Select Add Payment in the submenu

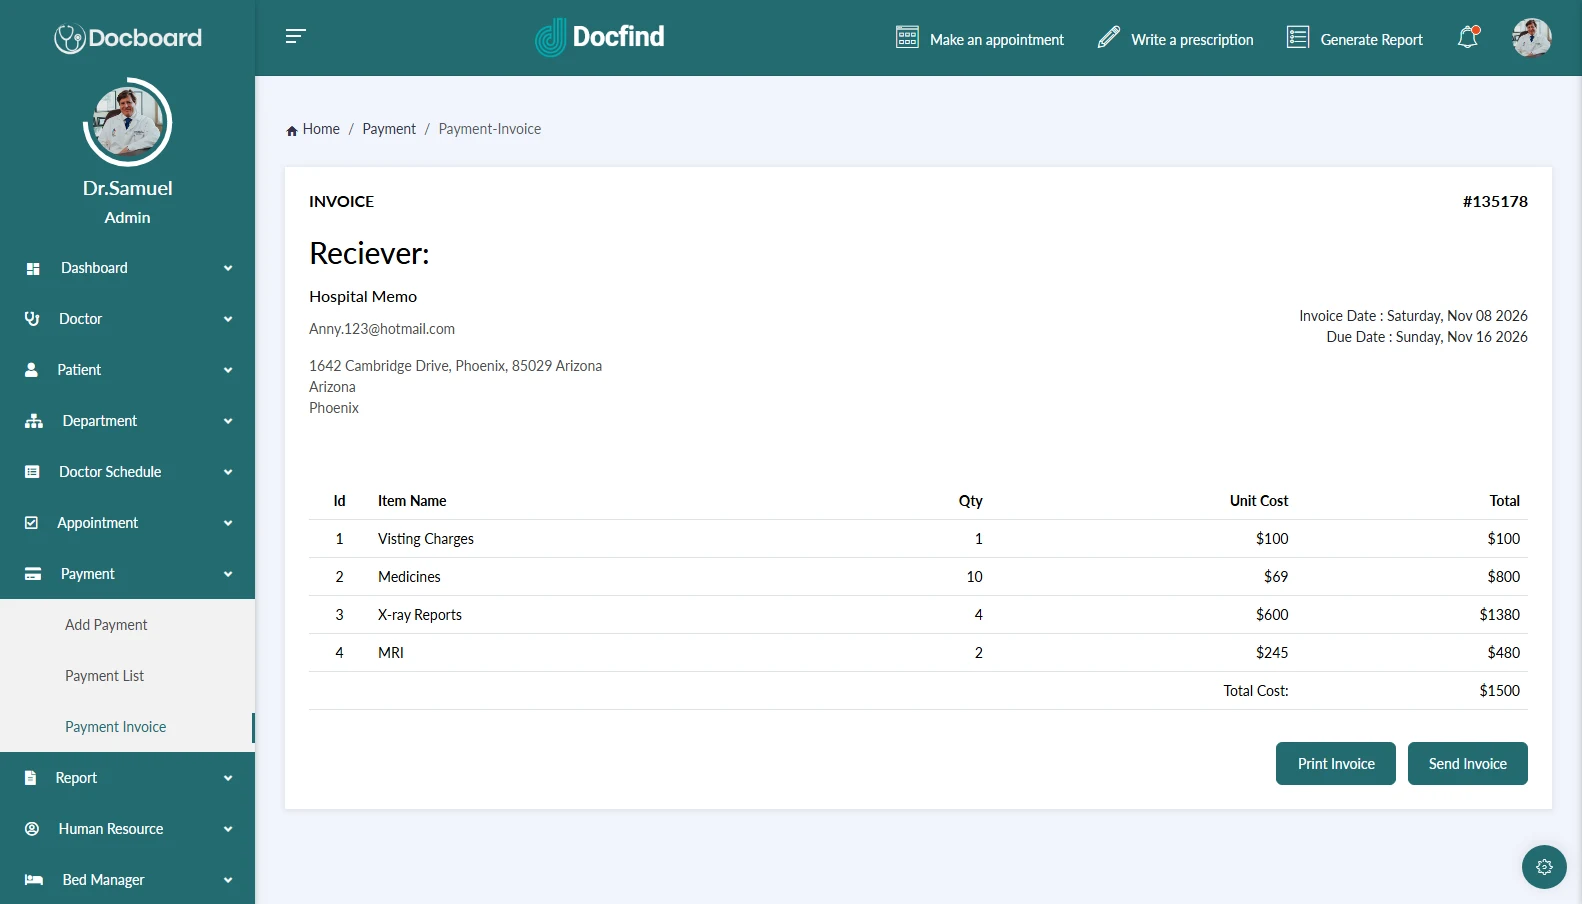click(106, 625)
